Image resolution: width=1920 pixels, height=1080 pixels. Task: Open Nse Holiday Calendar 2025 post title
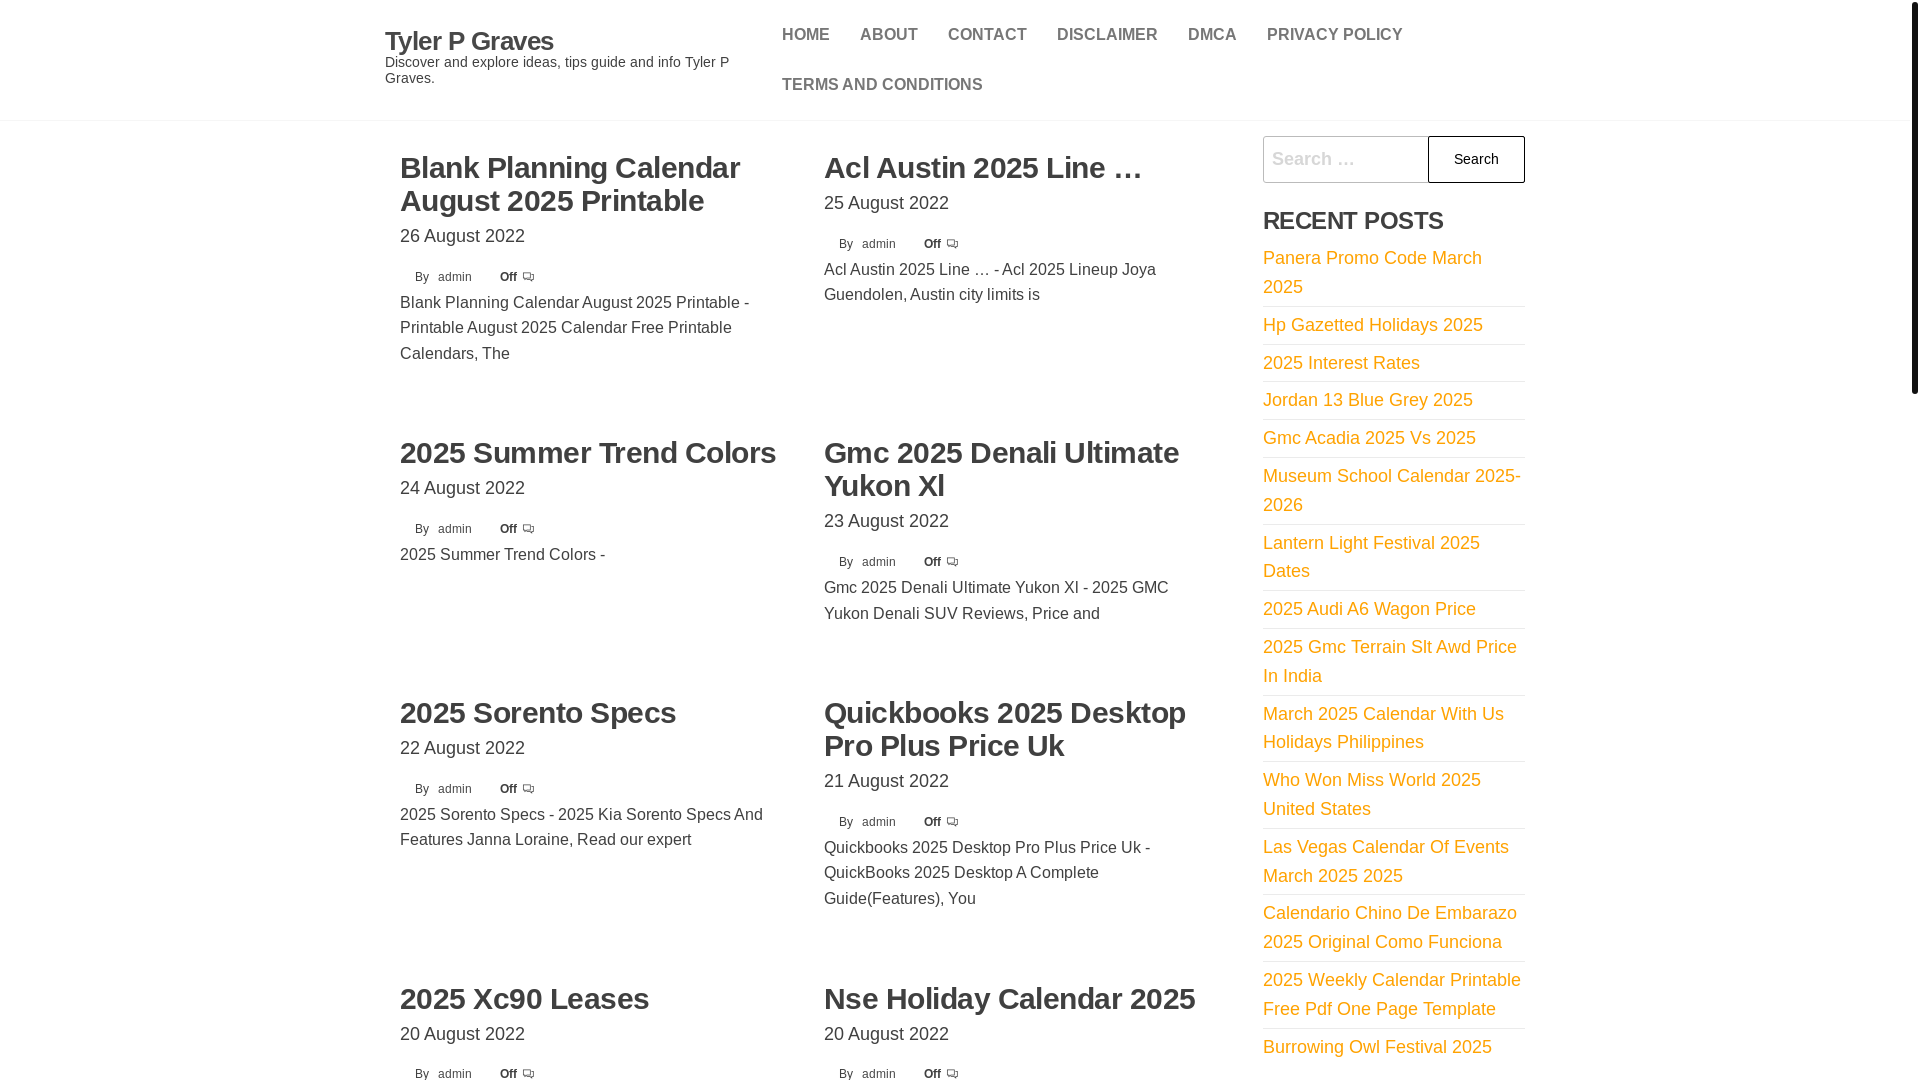point(1009,999)
